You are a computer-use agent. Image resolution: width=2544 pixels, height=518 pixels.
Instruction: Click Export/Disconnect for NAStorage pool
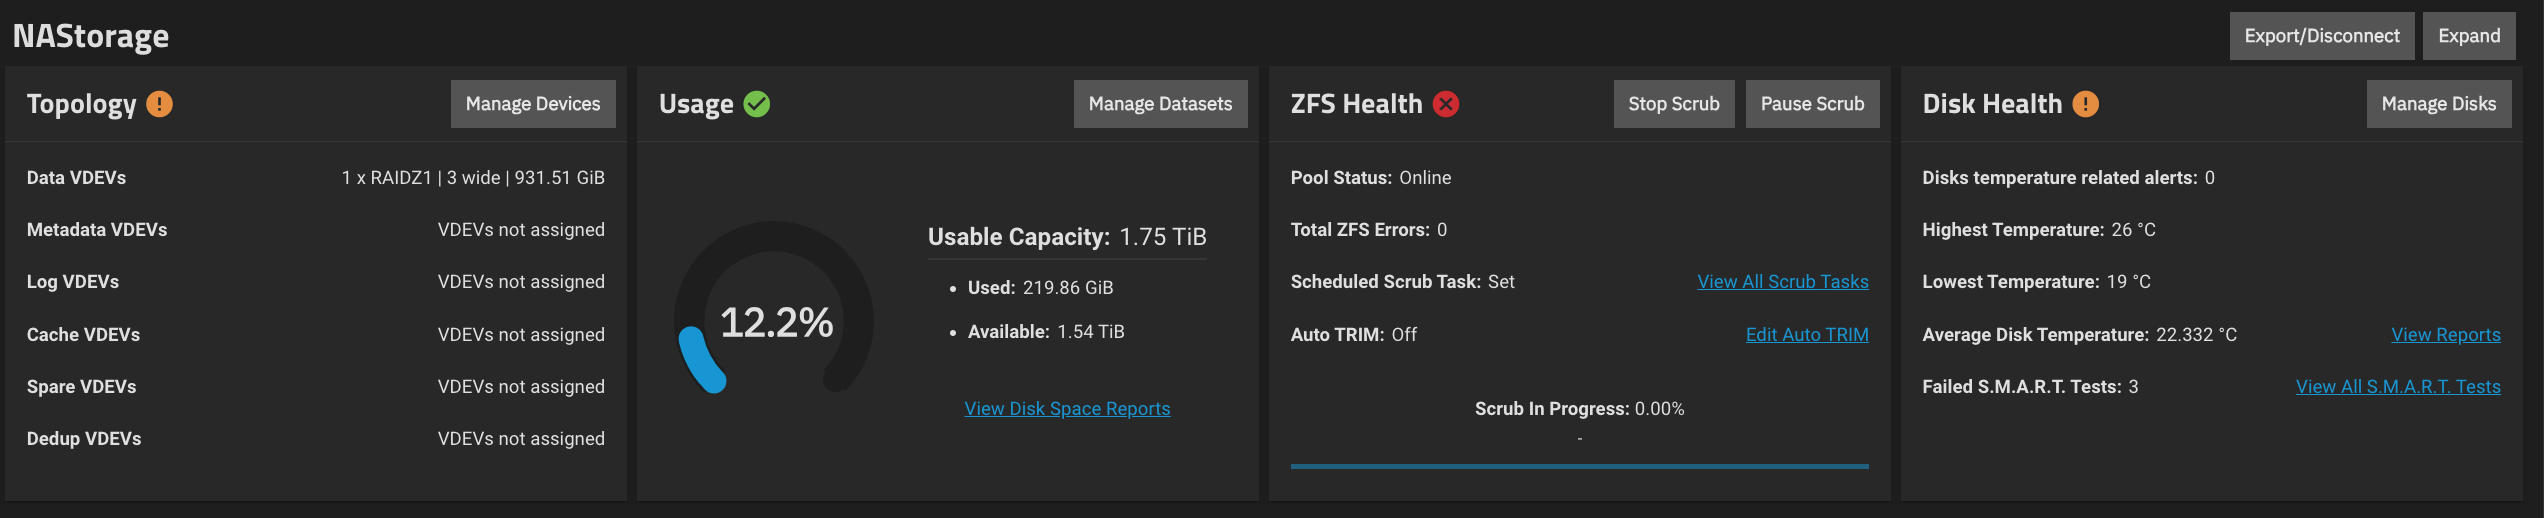click(2321, 36)
